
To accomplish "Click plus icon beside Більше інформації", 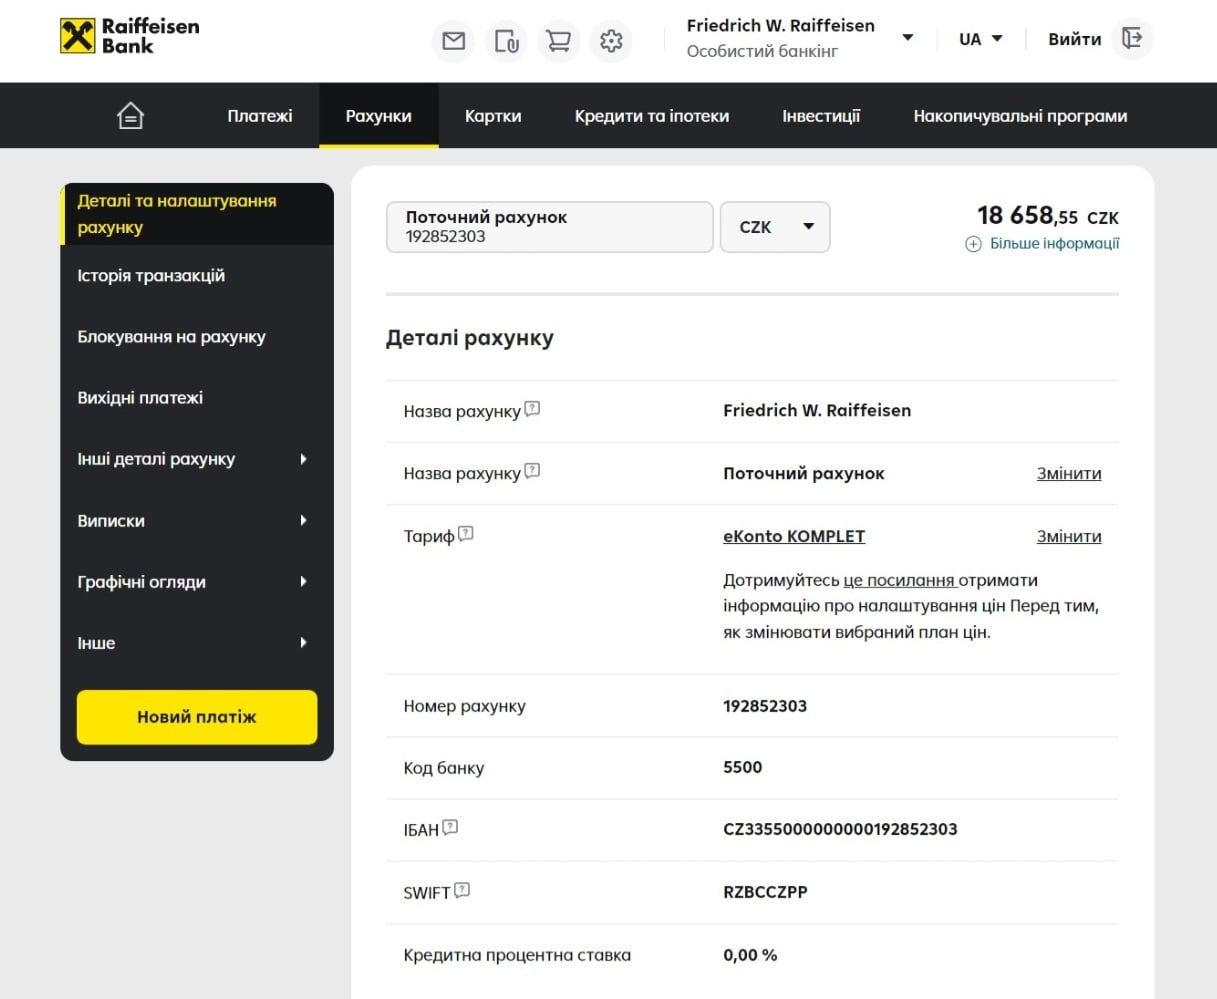I will (973, 244).
